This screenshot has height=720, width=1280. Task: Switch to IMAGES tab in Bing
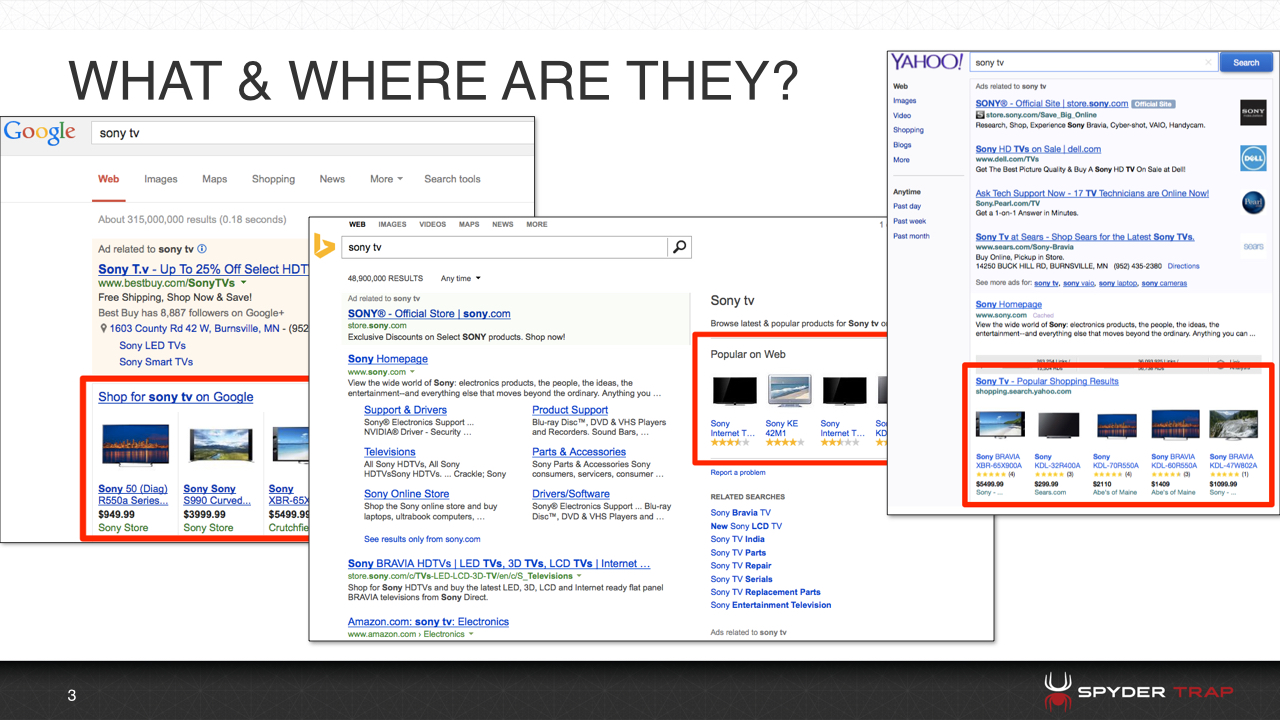[x=392, y=224]
